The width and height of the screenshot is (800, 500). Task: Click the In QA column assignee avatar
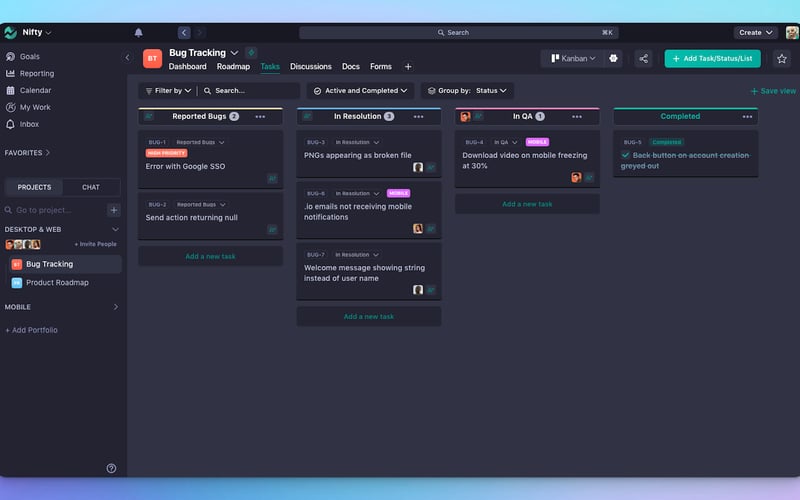click(465, 117)
